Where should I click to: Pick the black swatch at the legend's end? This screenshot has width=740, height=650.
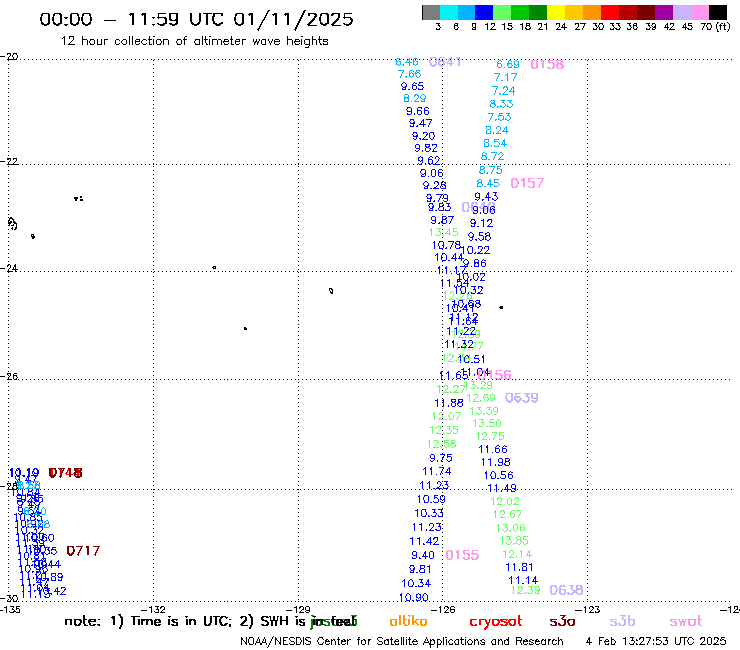[x=718, y=12]
